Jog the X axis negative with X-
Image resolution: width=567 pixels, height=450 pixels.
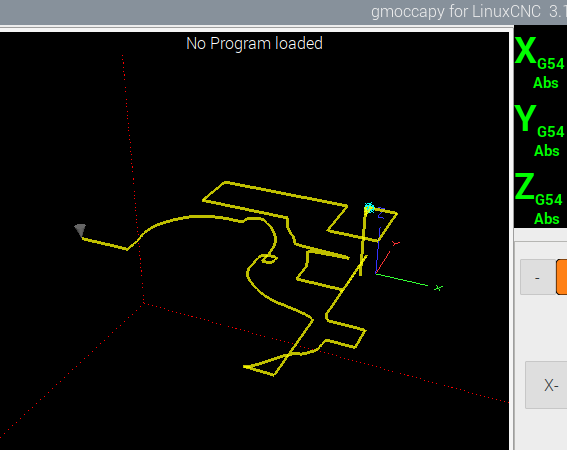click(546, 385)
